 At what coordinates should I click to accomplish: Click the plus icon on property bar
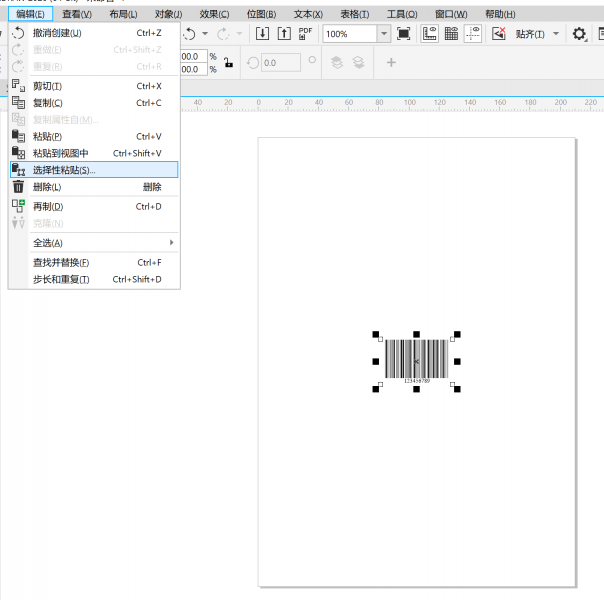coord(391,62)
